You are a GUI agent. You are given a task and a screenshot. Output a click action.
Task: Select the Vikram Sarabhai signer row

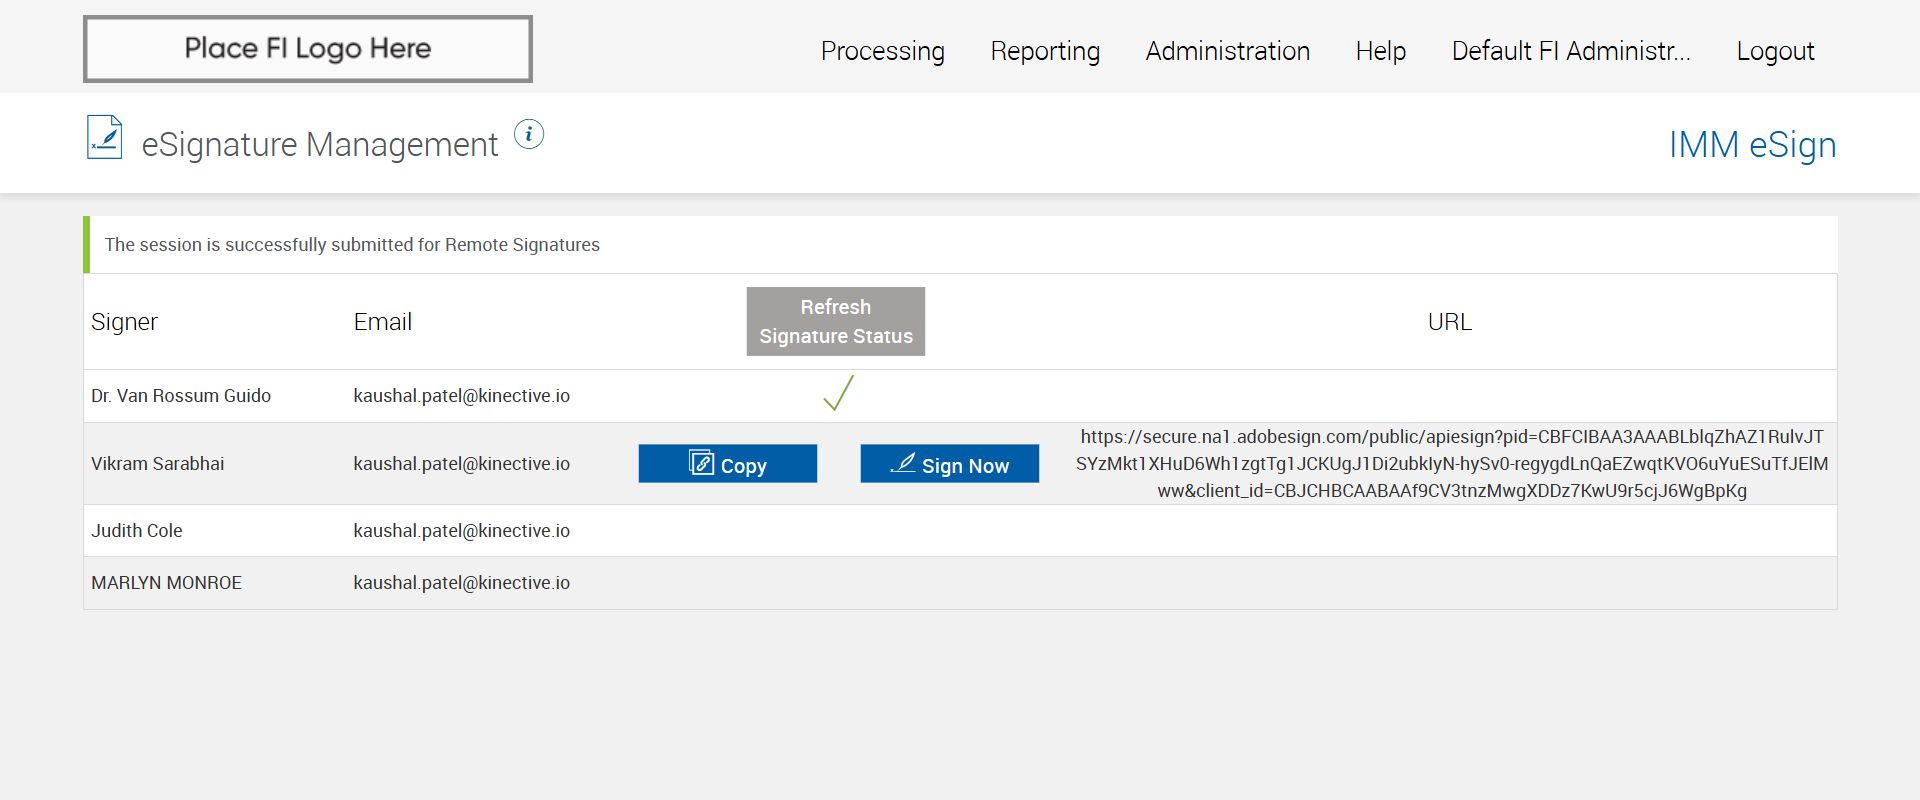click(x=158, y=464)
